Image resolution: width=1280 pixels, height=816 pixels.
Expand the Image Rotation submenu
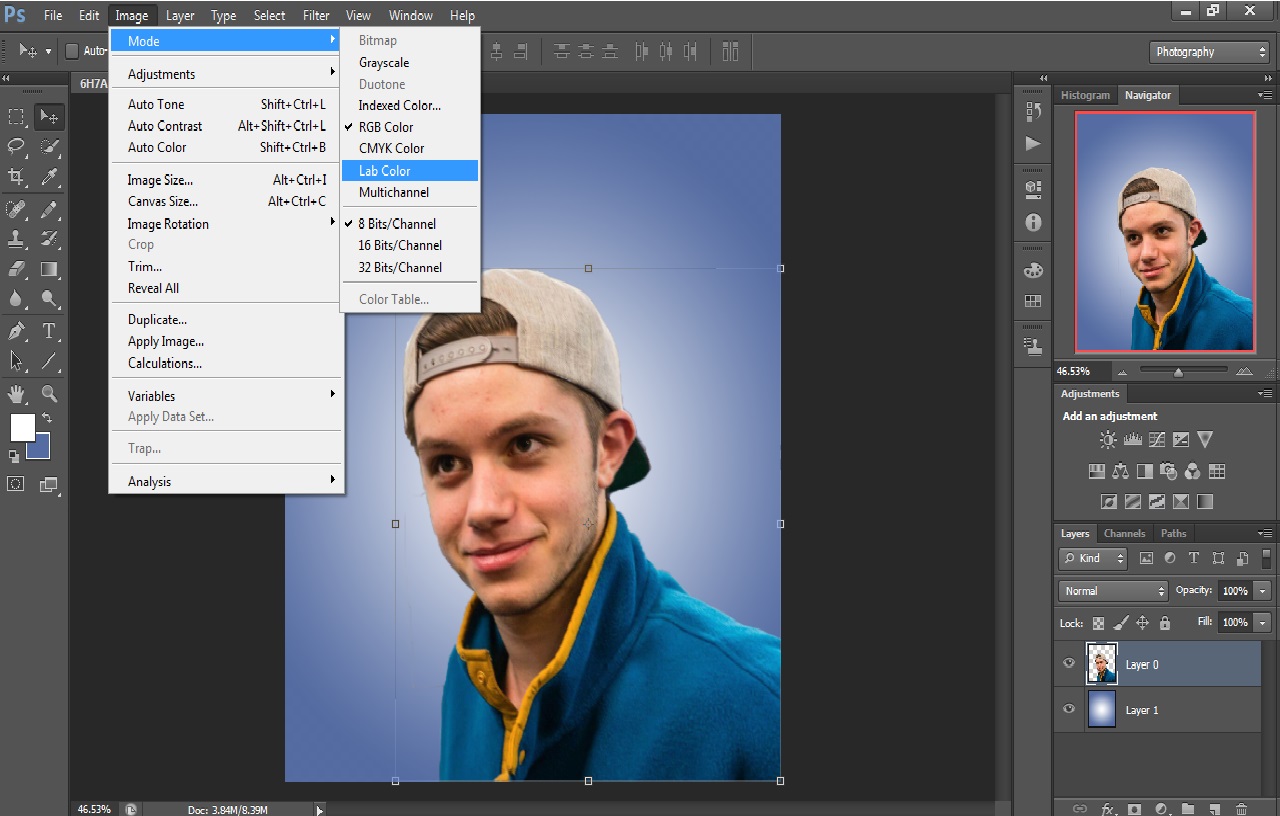coord(227,224)
